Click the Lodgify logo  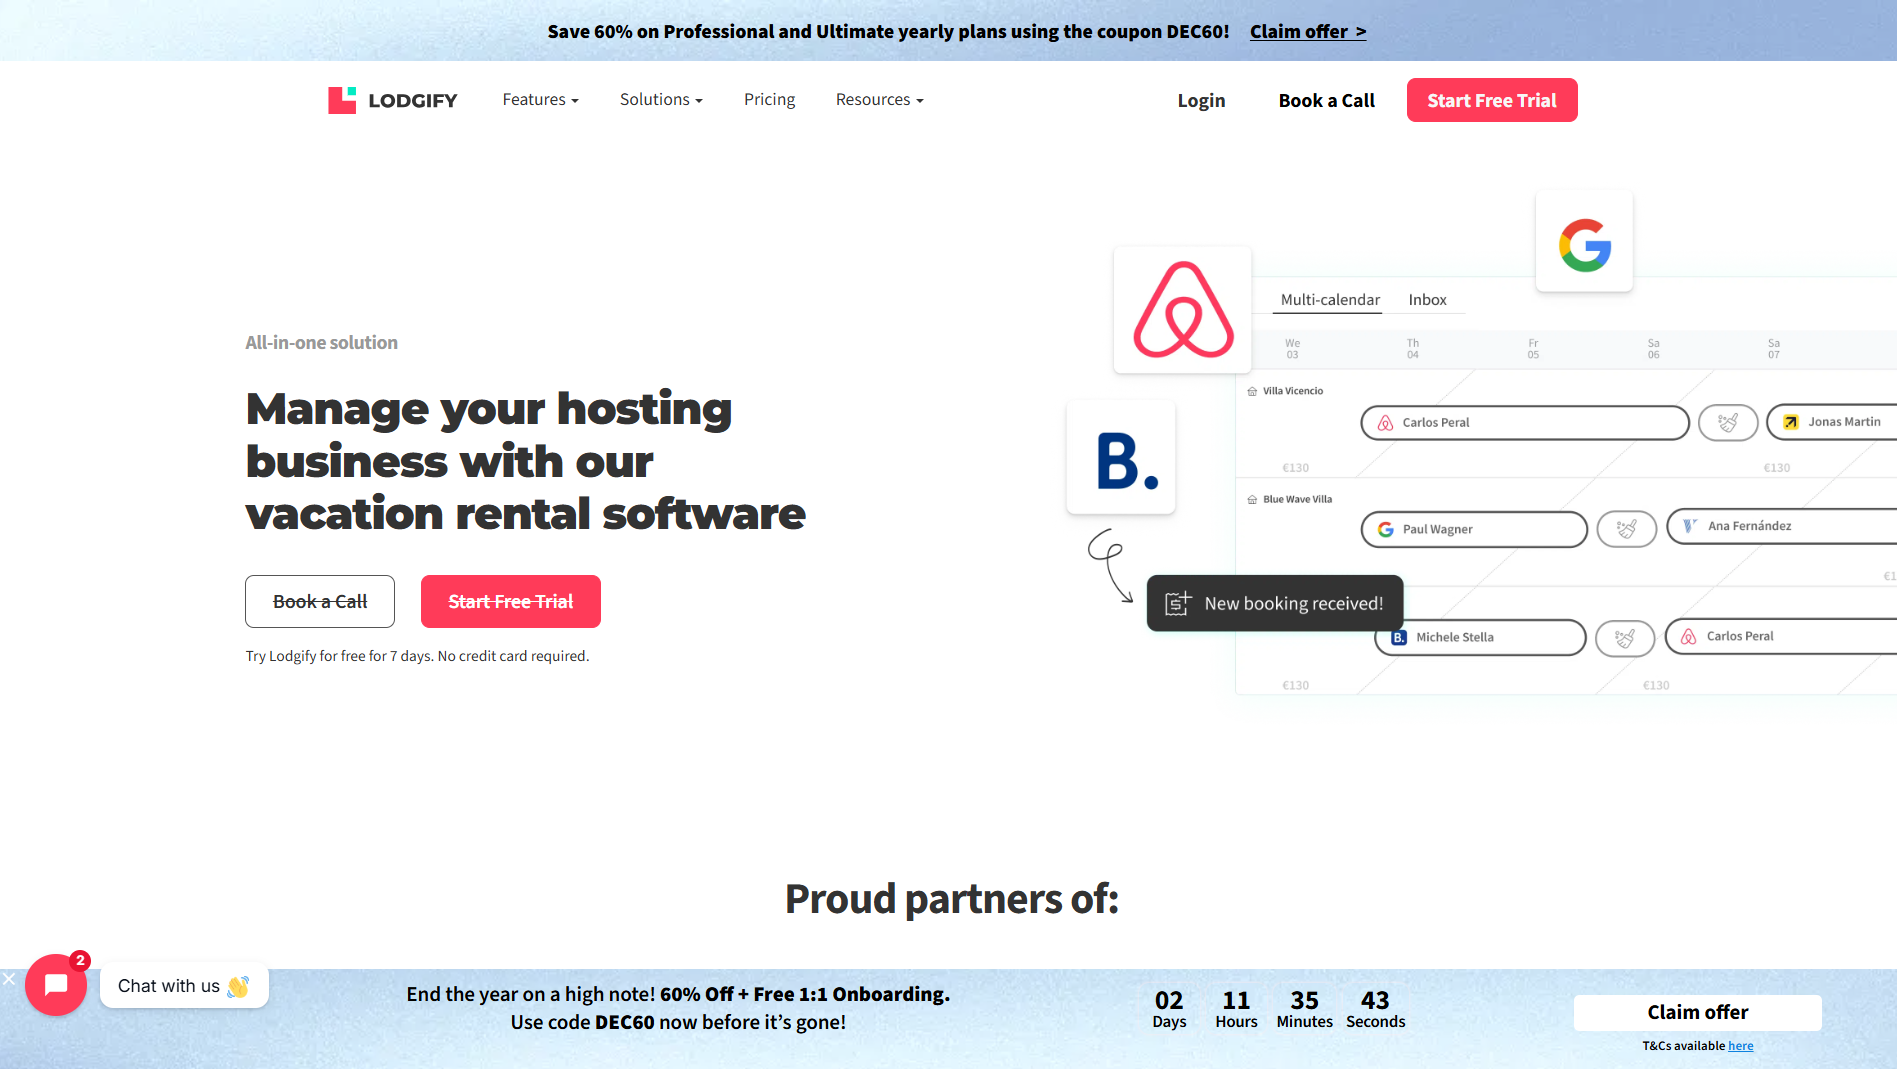[x=392, y=100]
